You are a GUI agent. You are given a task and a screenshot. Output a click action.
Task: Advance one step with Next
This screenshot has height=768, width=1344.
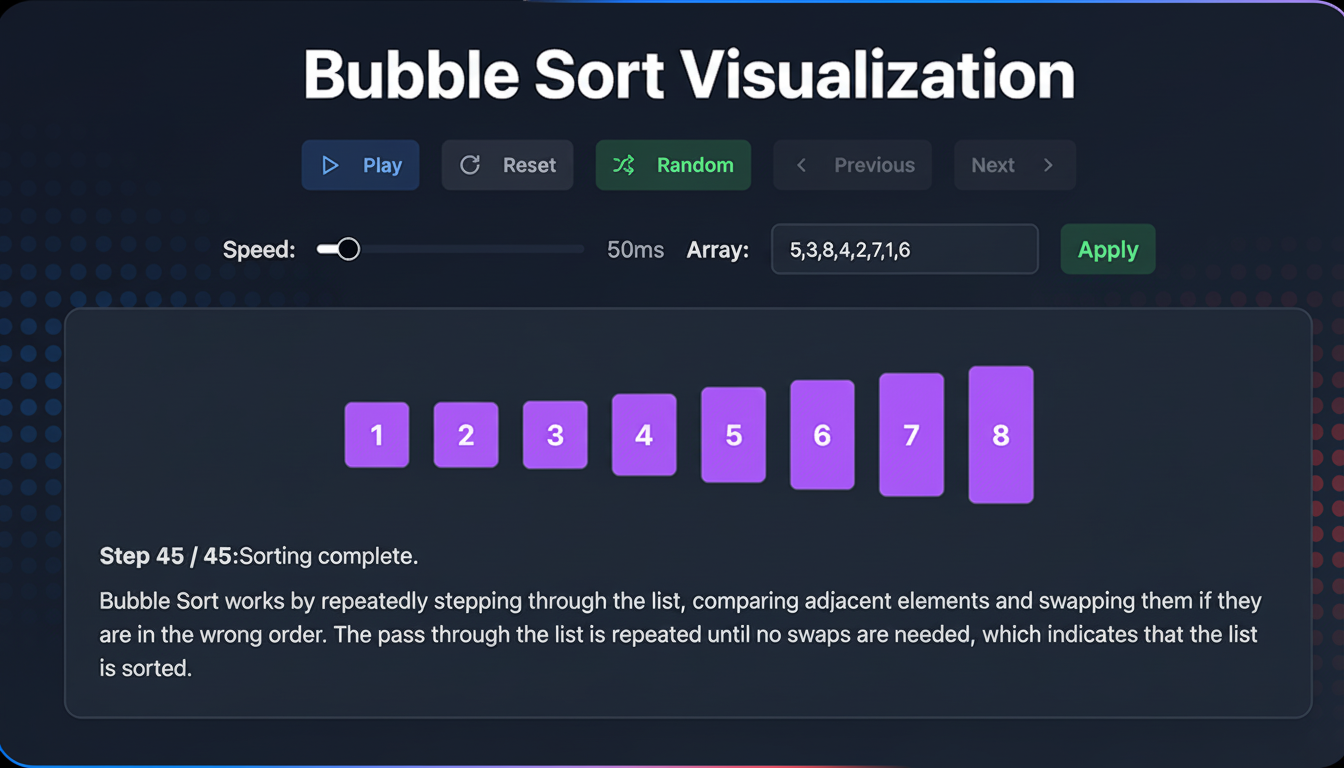tap(1015, 165)
